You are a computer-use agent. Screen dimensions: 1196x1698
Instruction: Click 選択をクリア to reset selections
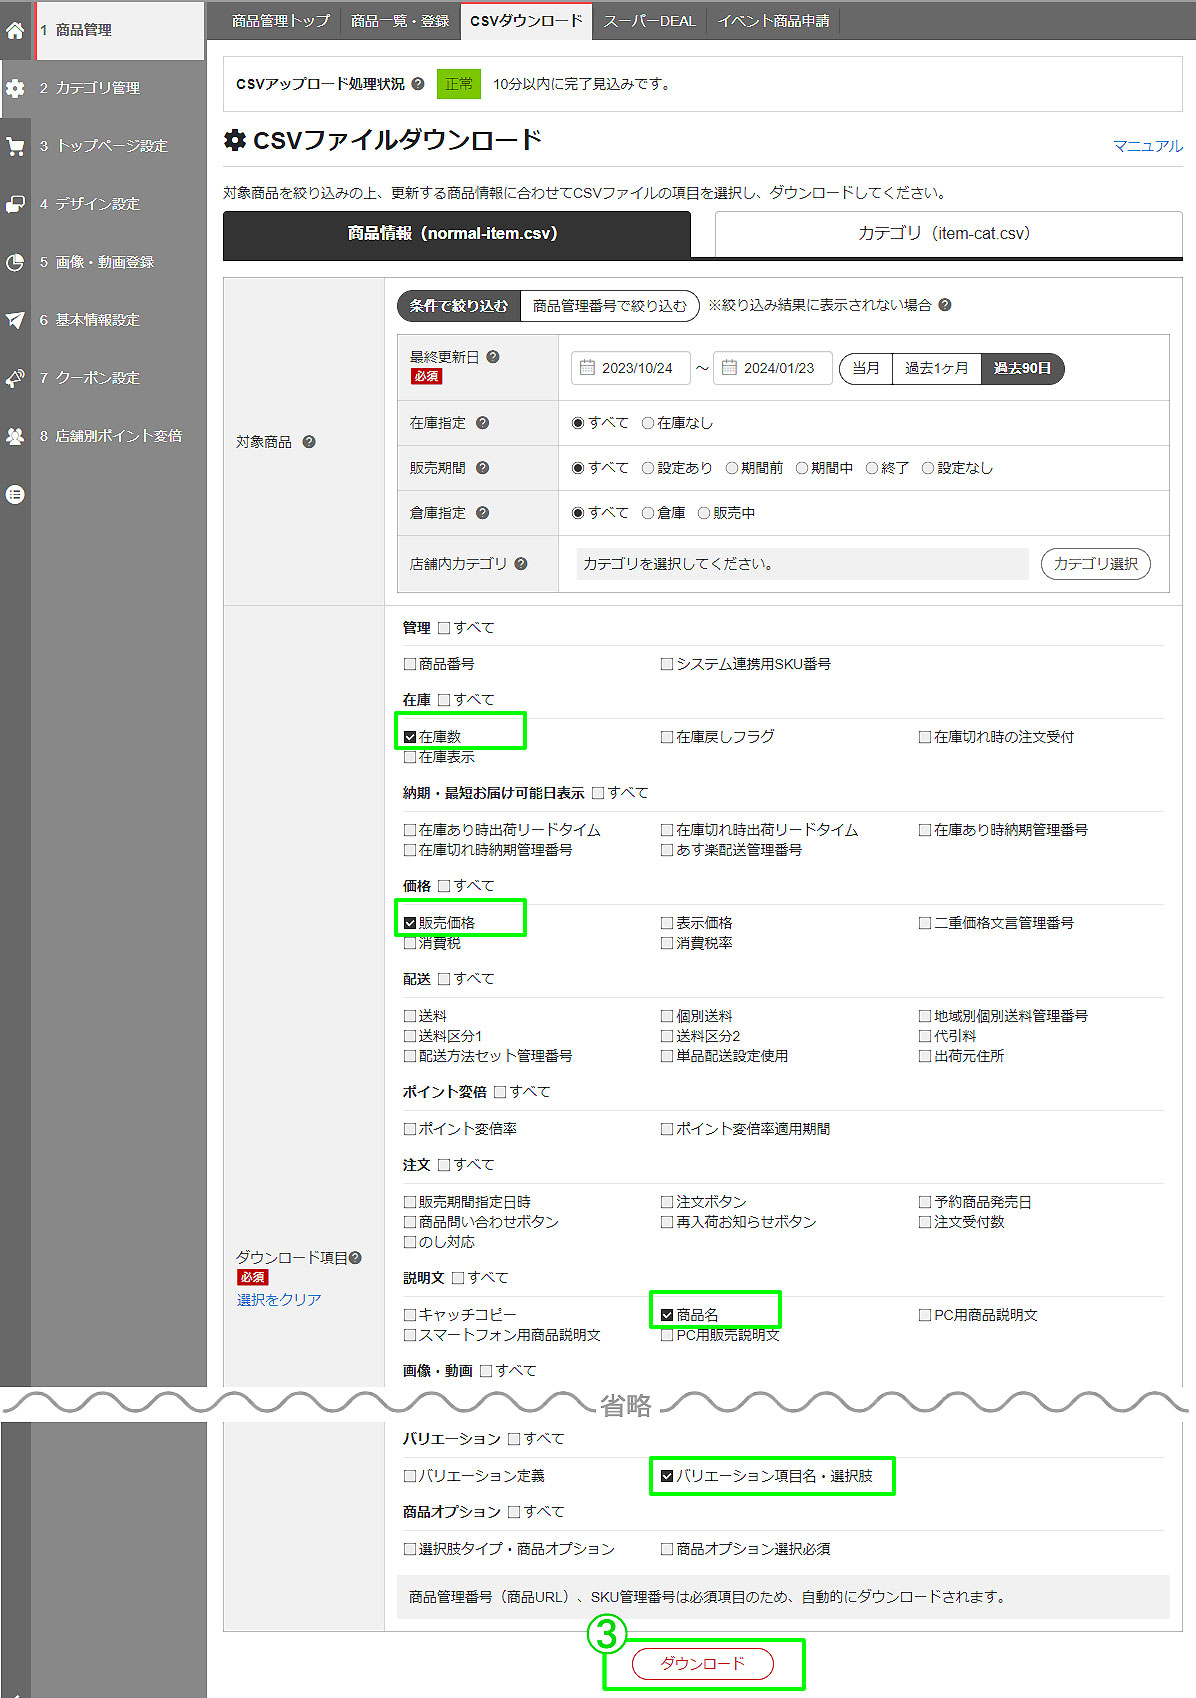tap(279, 1300)
